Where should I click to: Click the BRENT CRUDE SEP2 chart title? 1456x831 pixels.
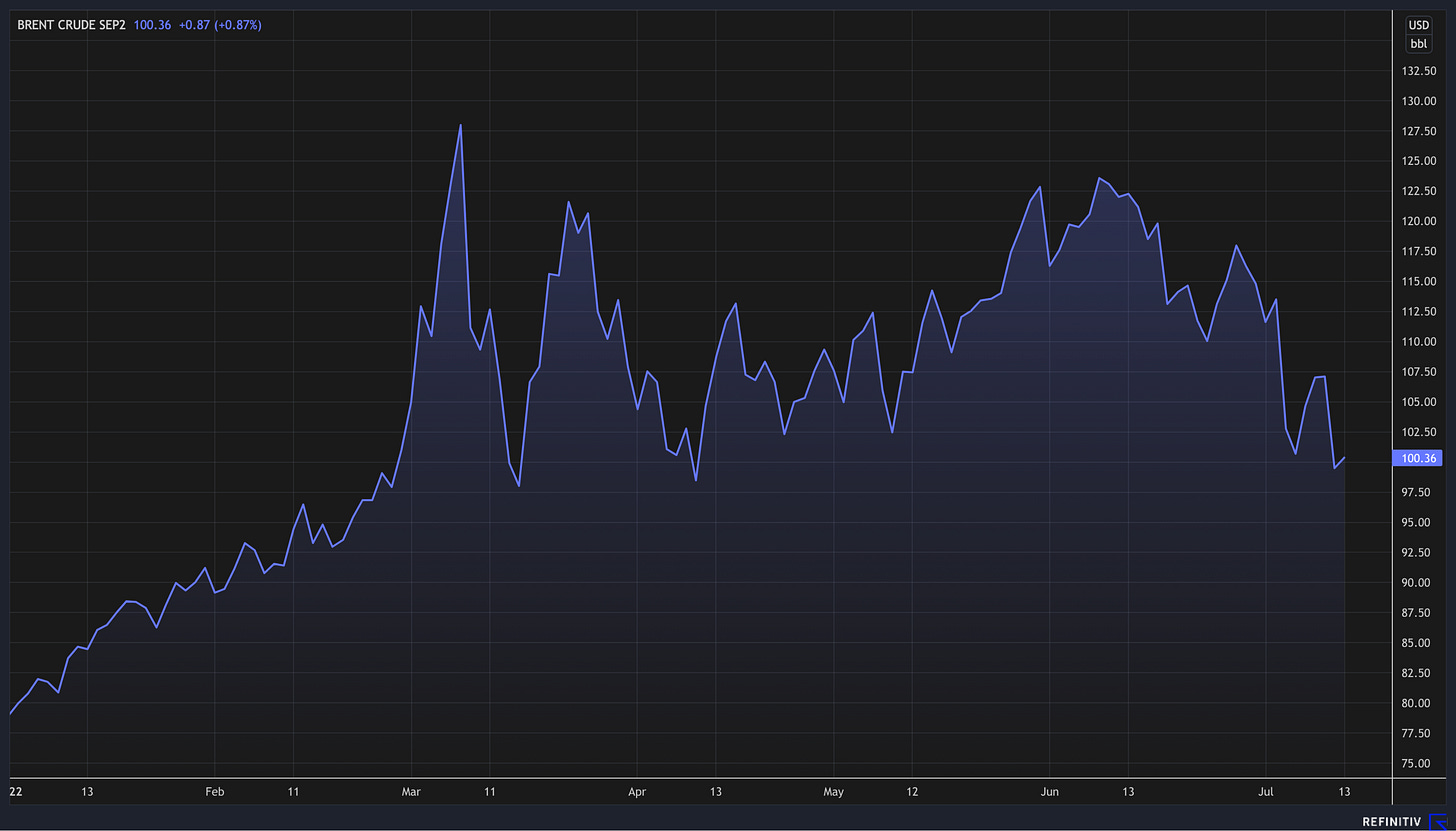click(x=72, y=25)
